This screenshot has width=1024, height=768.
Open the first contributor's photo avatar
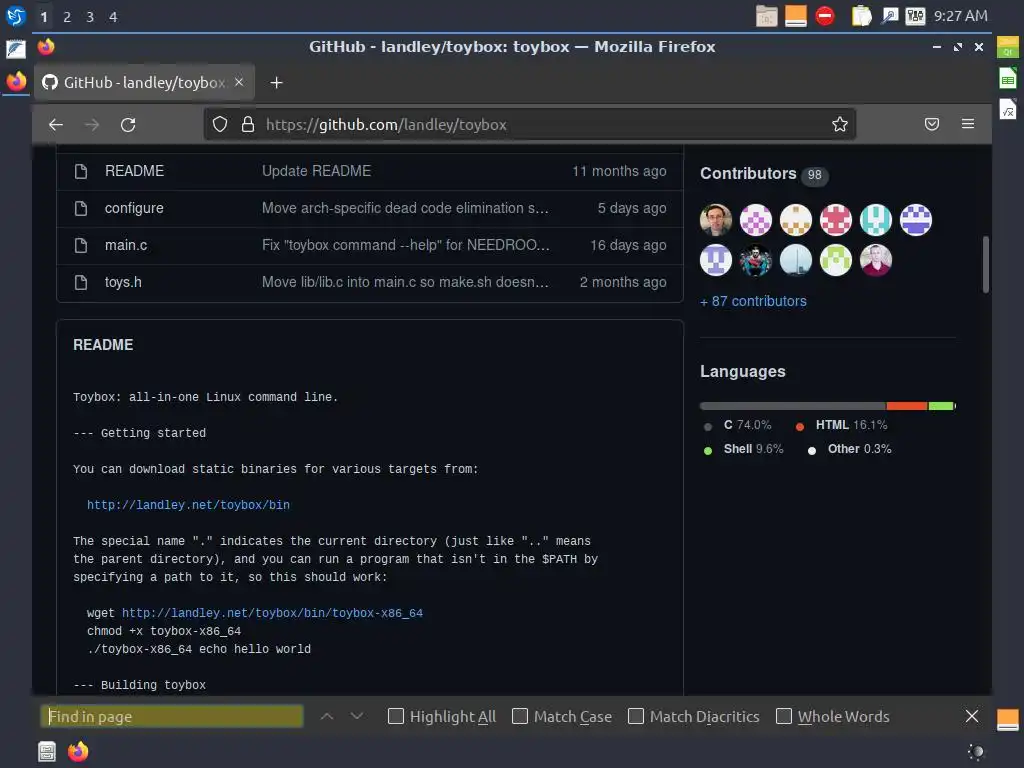click(716, 220)
